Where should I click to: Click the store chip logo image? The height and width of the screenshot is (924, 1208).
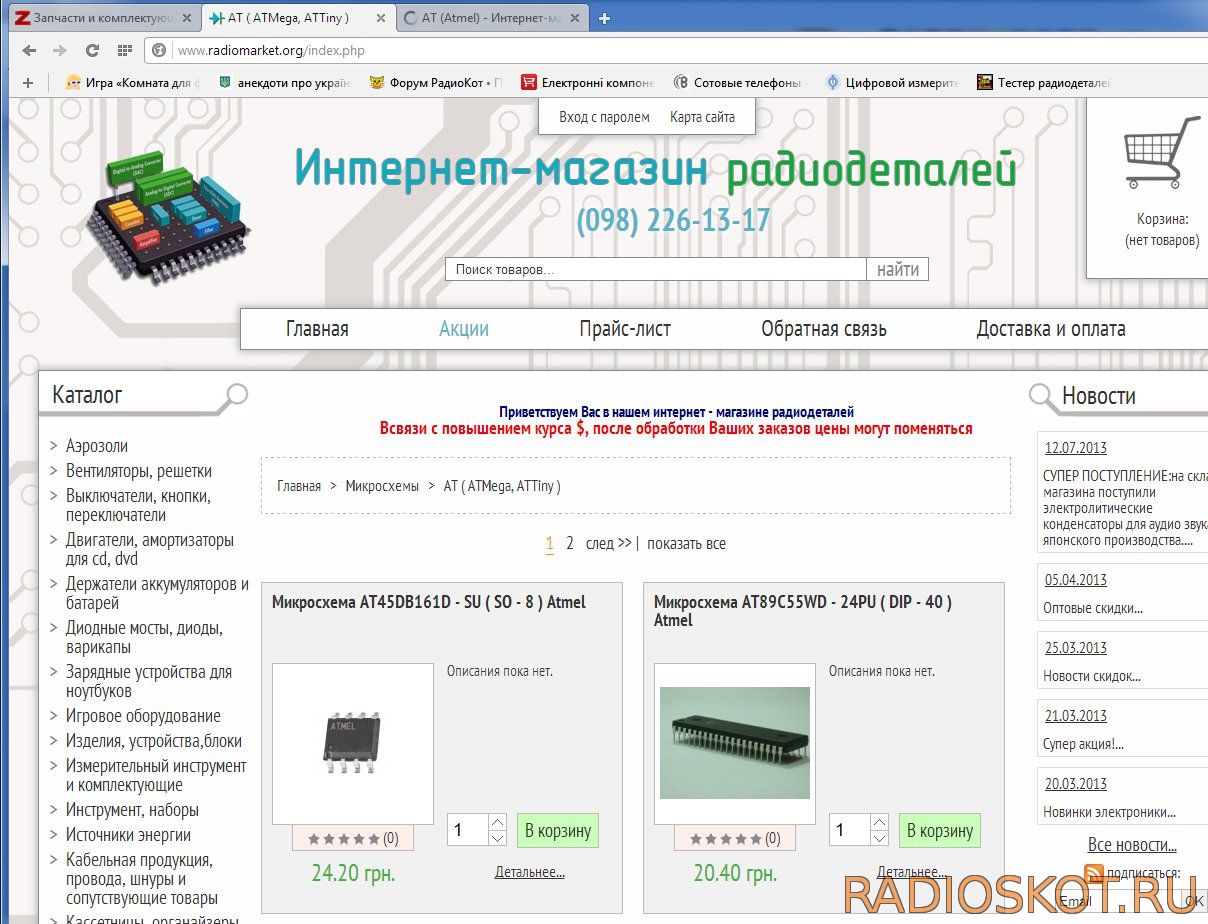click(x=167, y=217)
